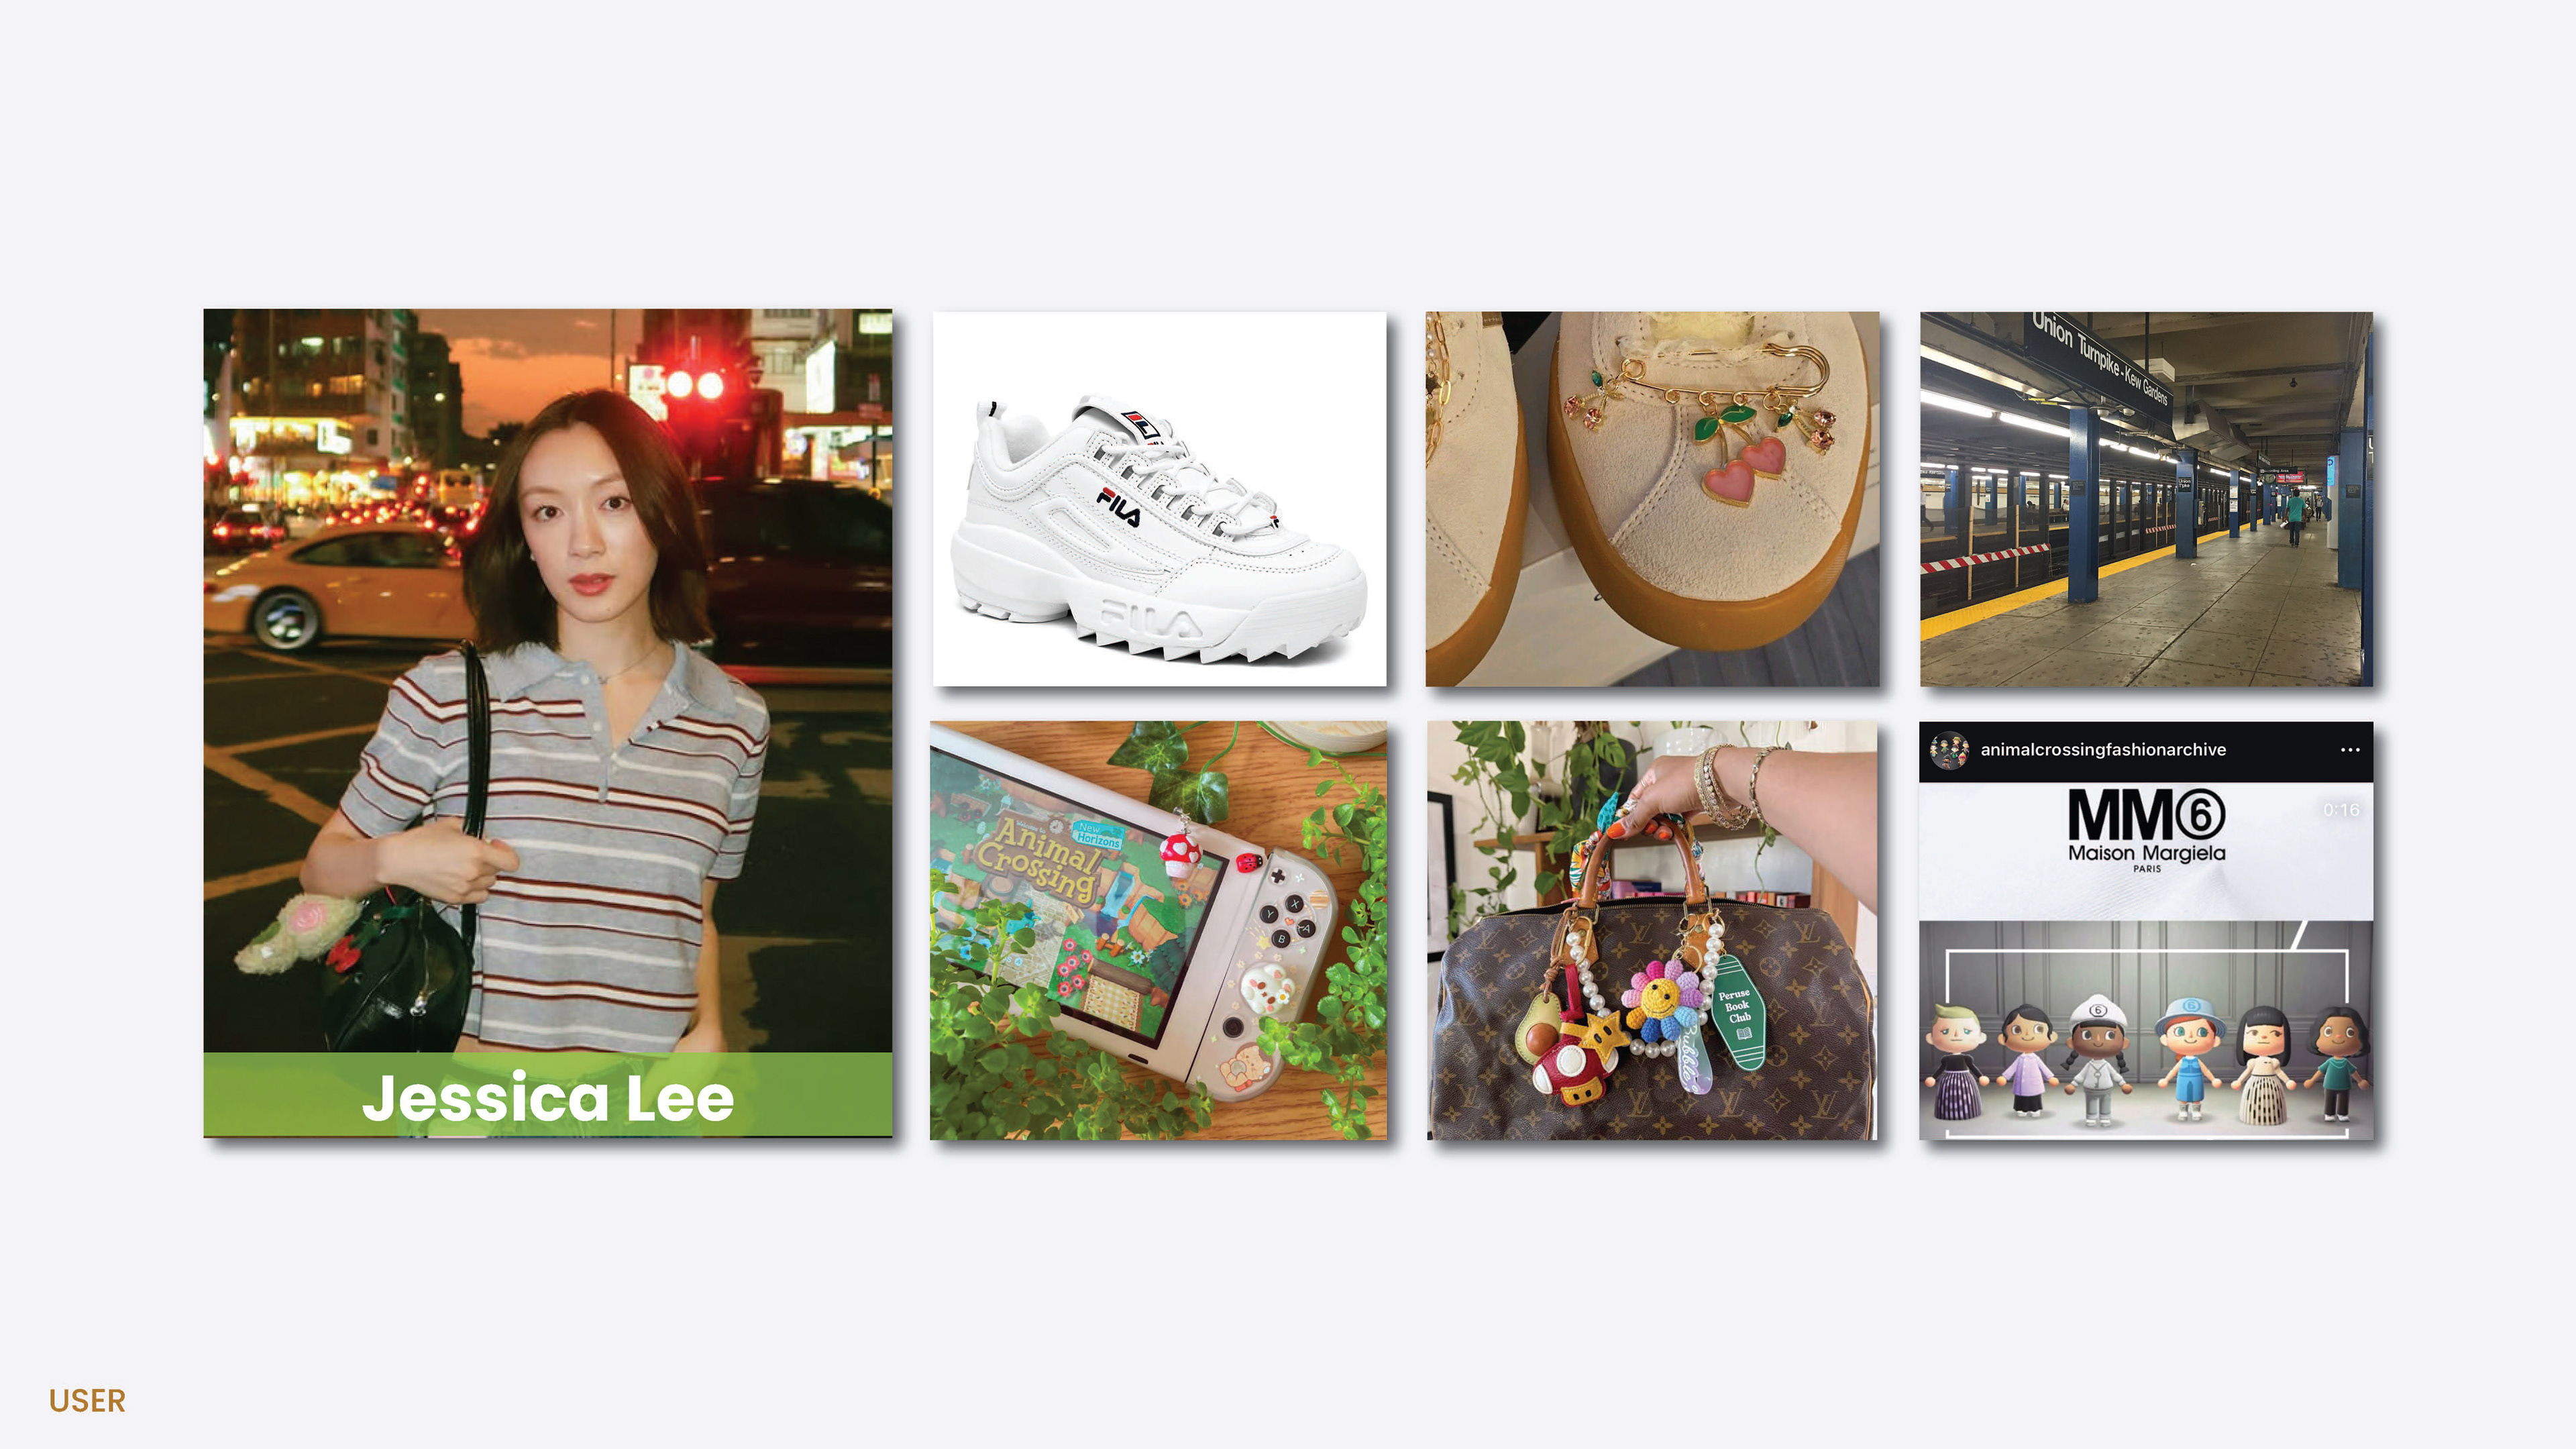This screenshot has height=1449, width=2576.
Task: Open the cherry charm shoe photo
Action: pyautogui.click(x=1652, y=498)
